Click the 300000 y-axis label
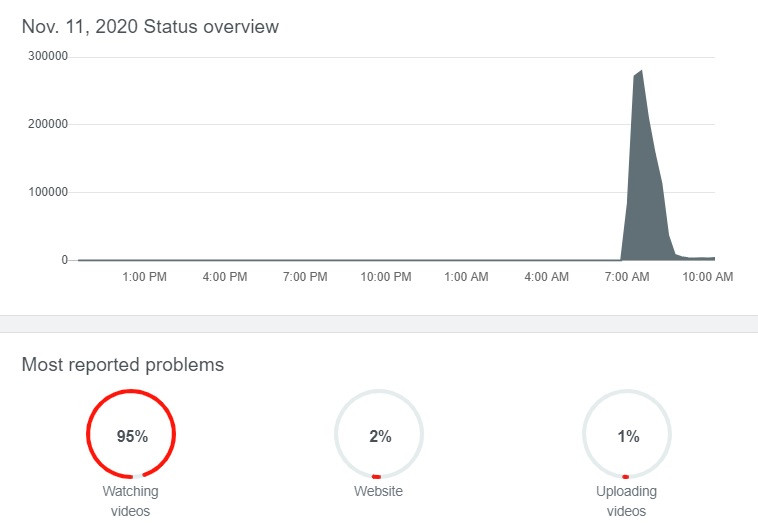This screenshot has height=532, width=758. click(x=48, y=56)
